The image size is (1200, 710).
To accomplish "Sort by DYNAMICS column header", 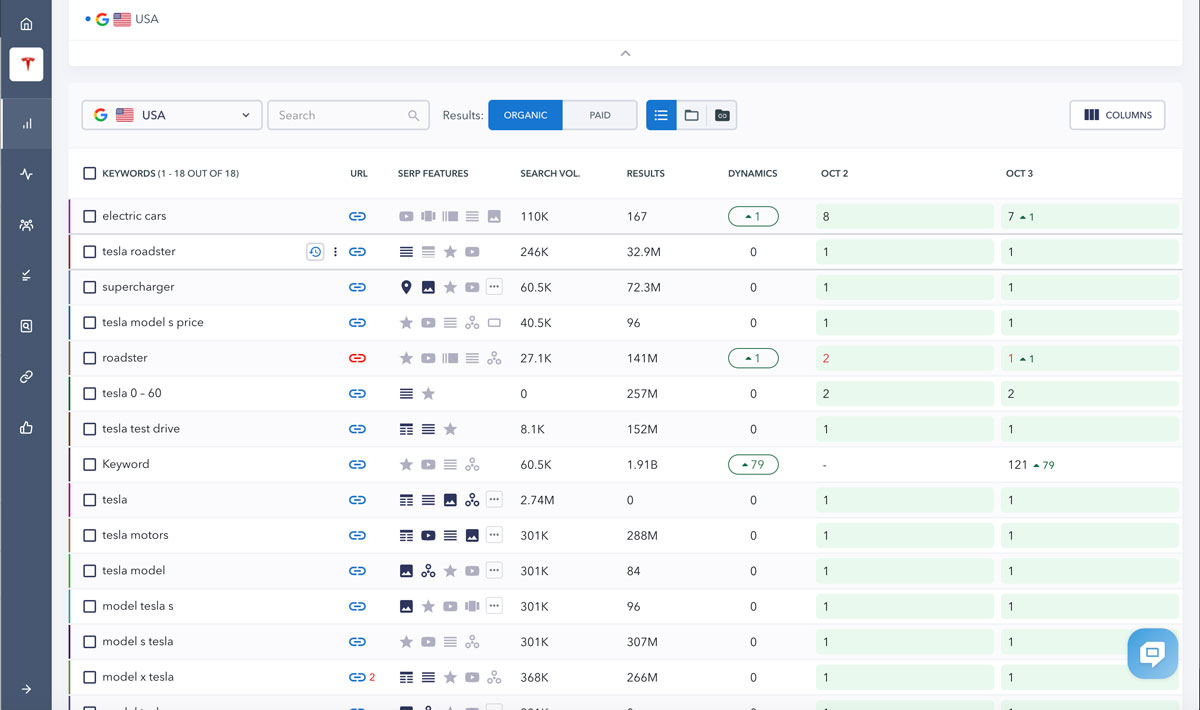I will 753,173.
